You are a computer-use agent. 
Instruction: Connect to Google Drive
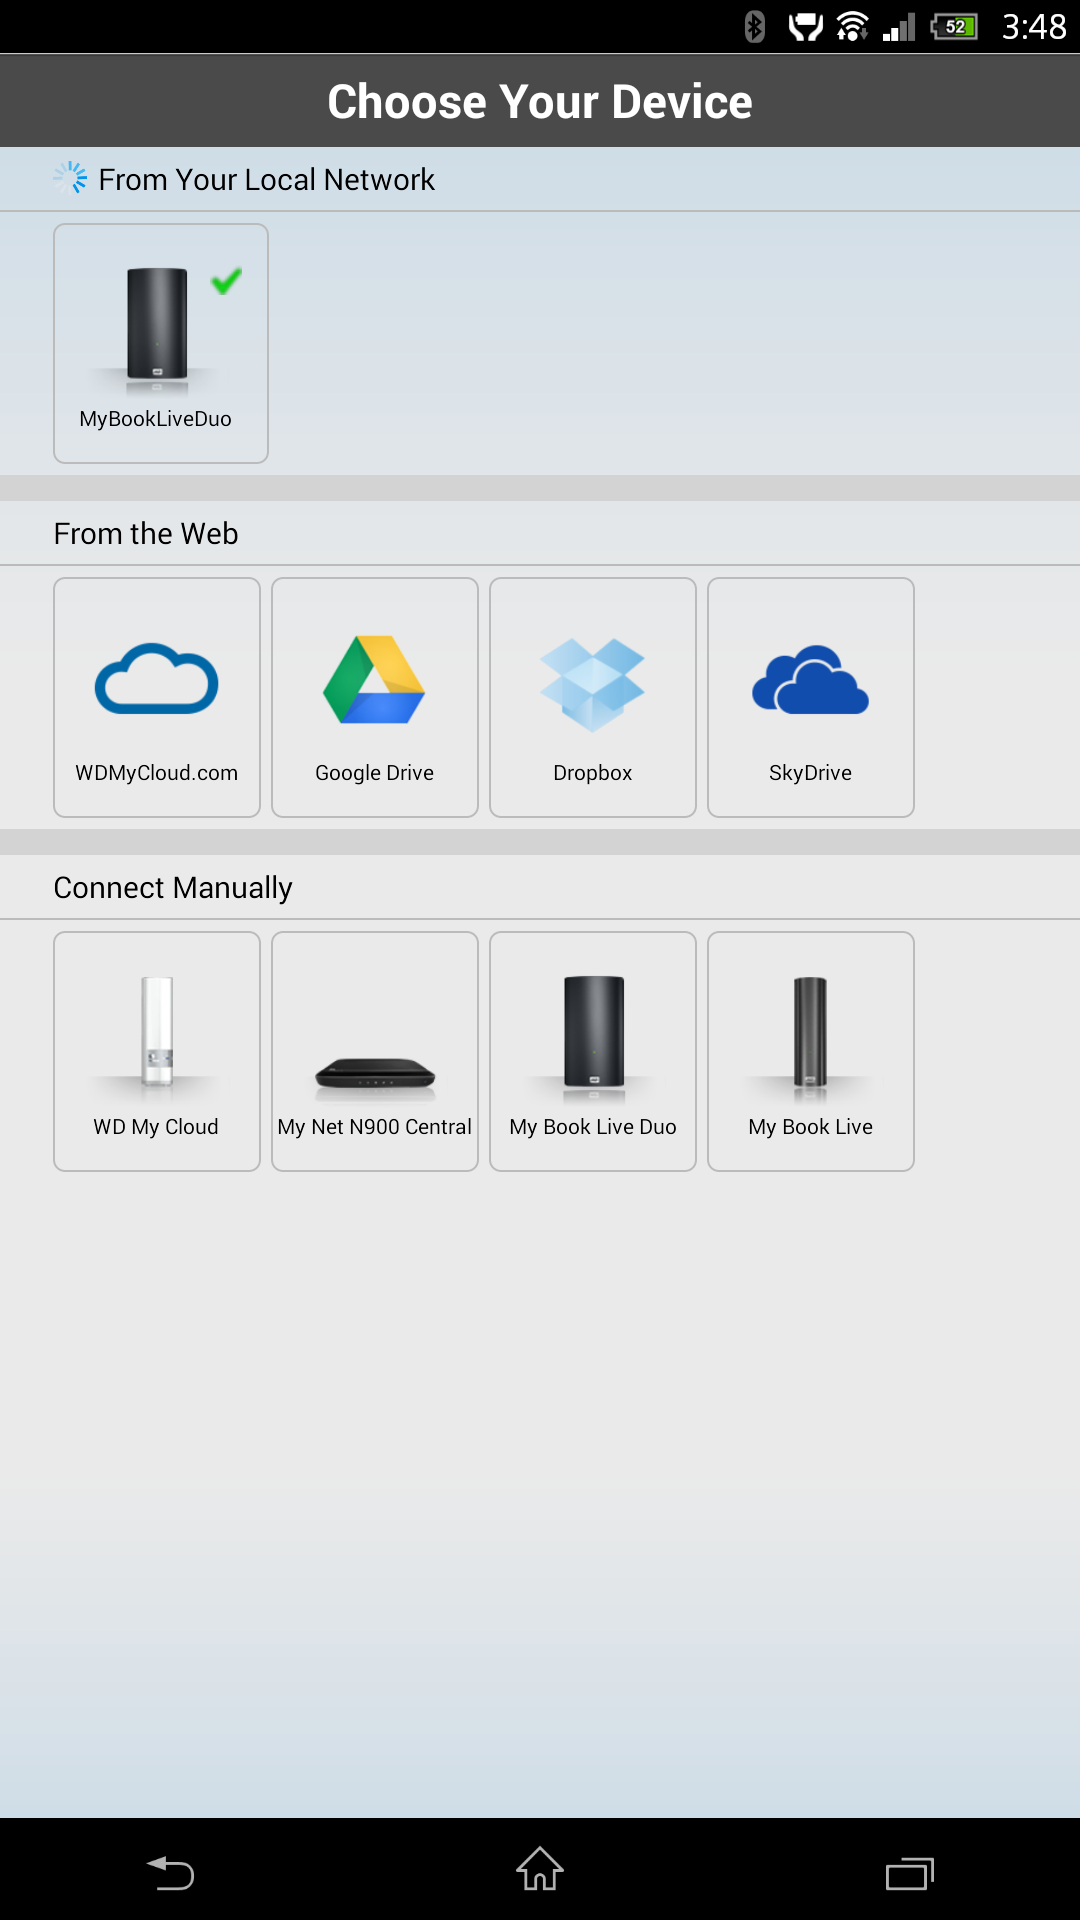(375, 697)
